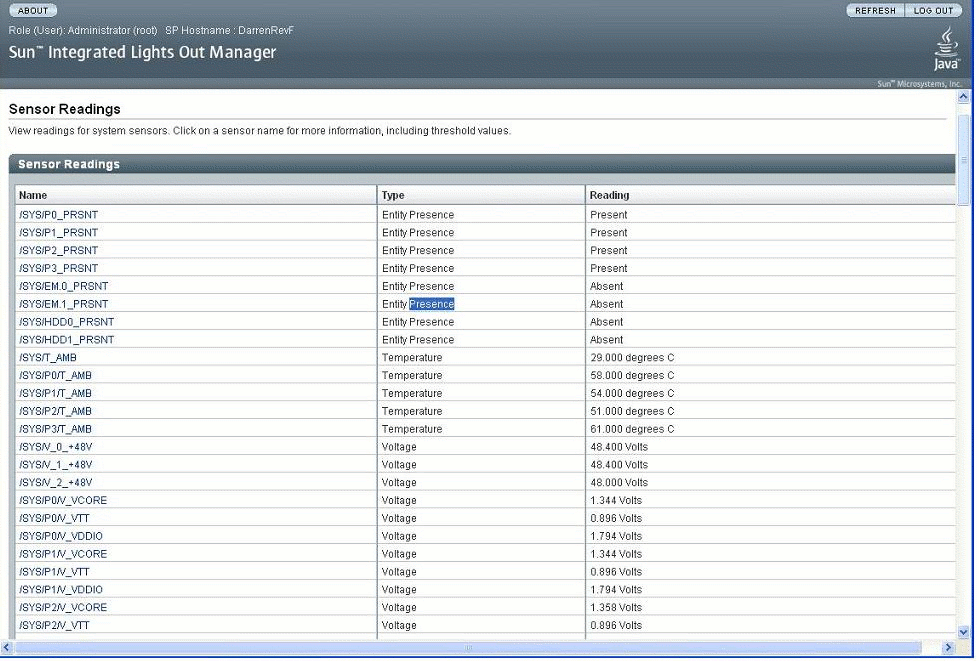Click the horizontal scrollbar right arrow
This screenshot has height=661, width=979.
[x=948, y=647]
